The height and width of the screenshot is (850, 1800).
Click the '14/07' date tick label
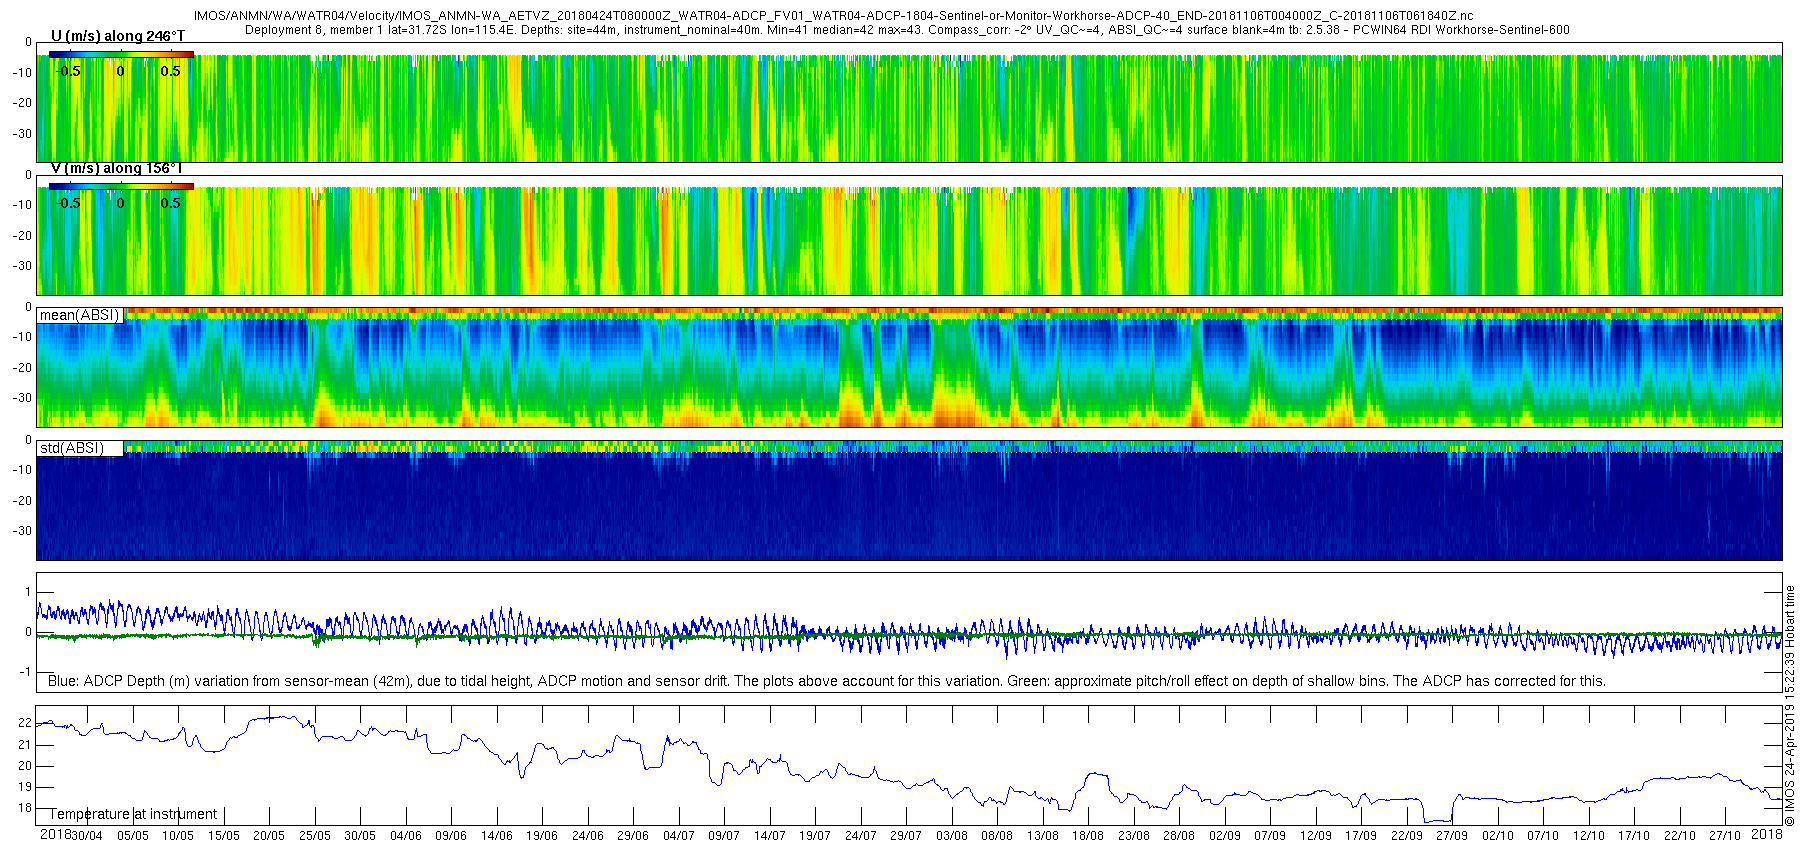(770, 836)
